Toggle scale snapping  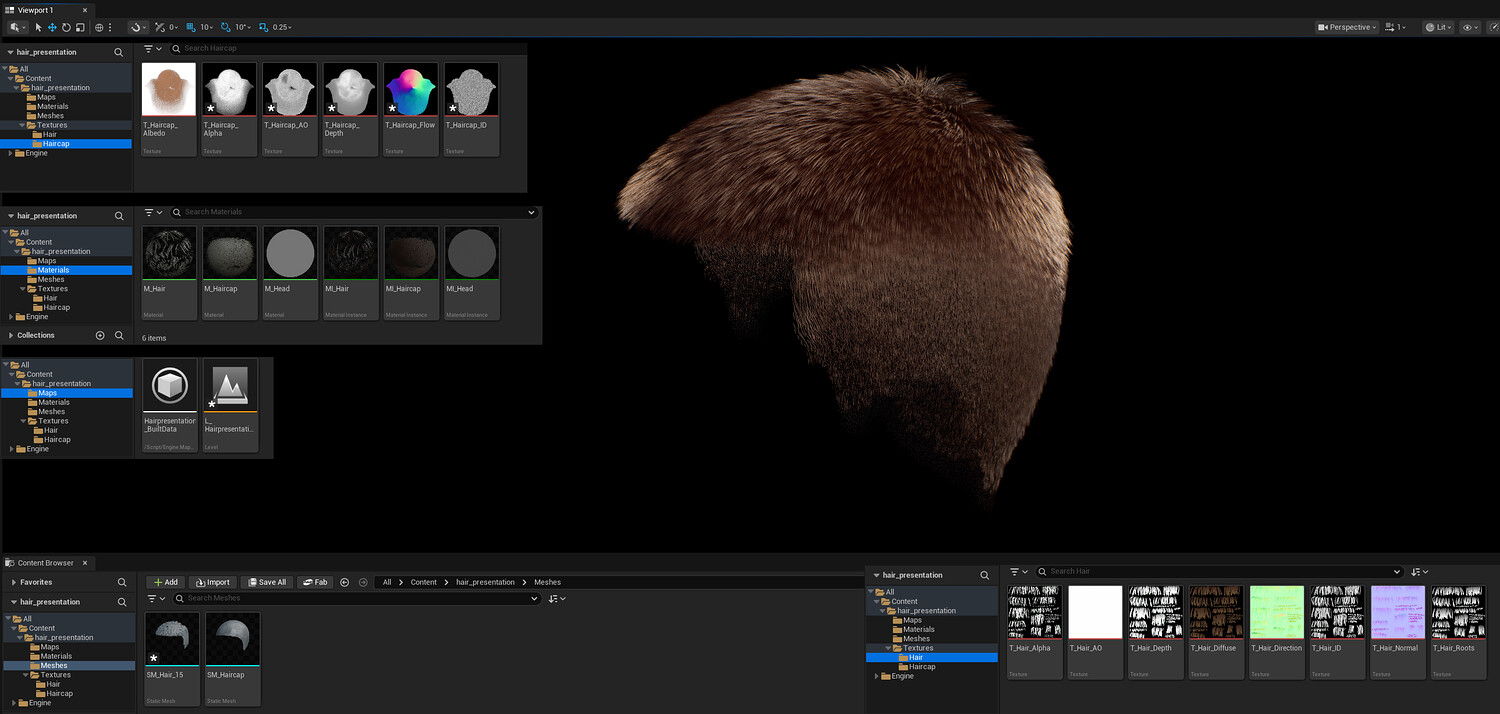pos(263,28)
